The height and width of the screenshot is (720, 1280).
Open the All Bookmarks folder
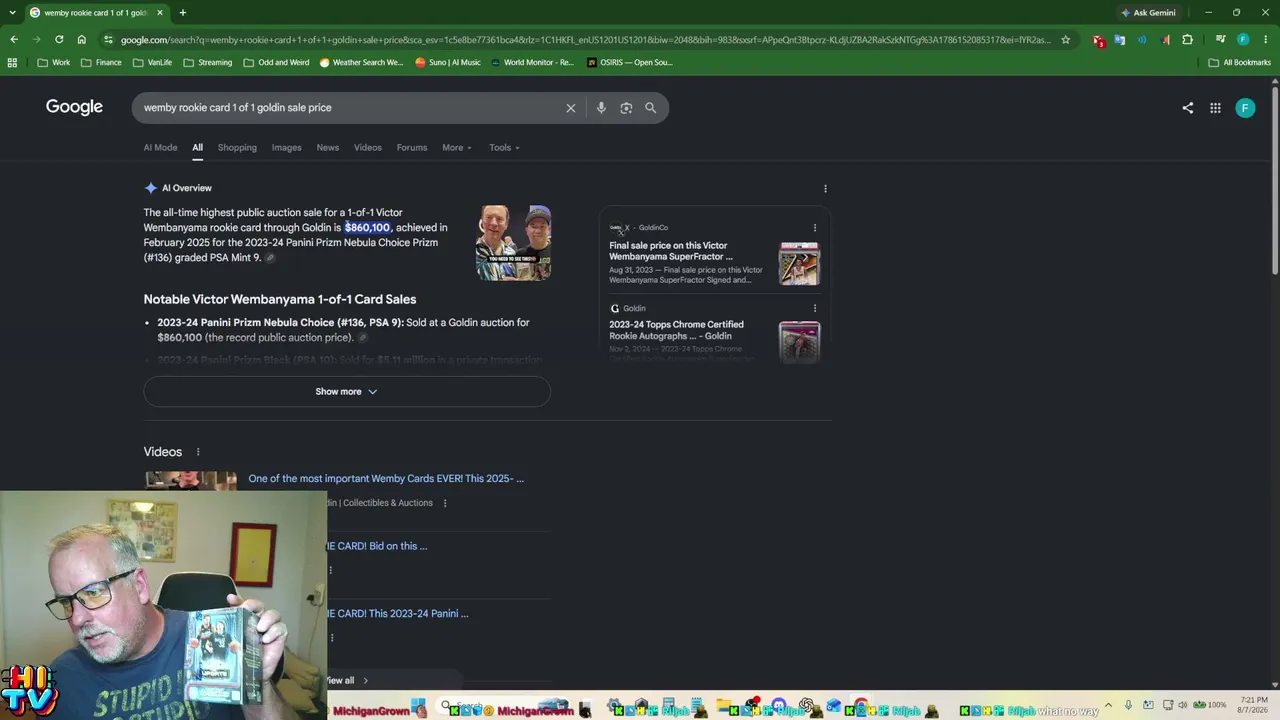point(1240,62)
